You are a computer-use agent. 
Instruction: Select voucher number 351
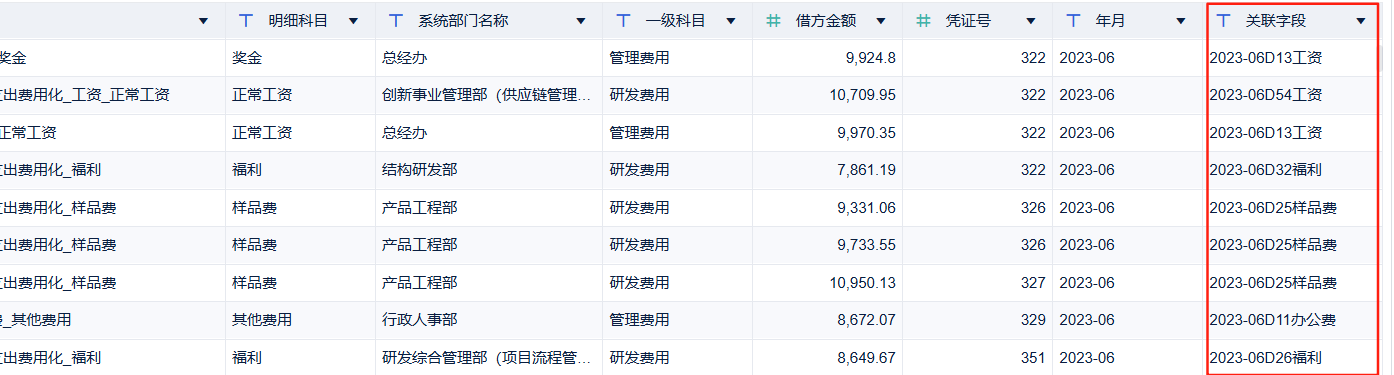(1033, 358)
